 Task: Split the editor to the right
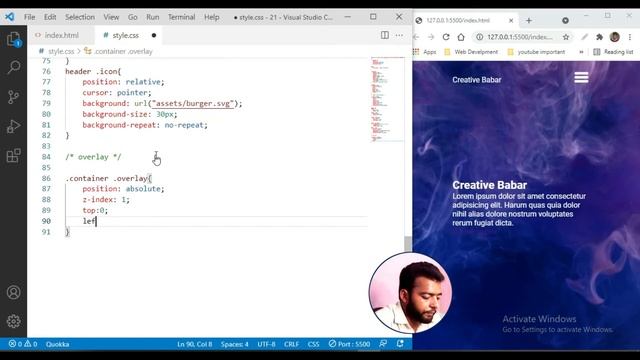tap(384, 35)
